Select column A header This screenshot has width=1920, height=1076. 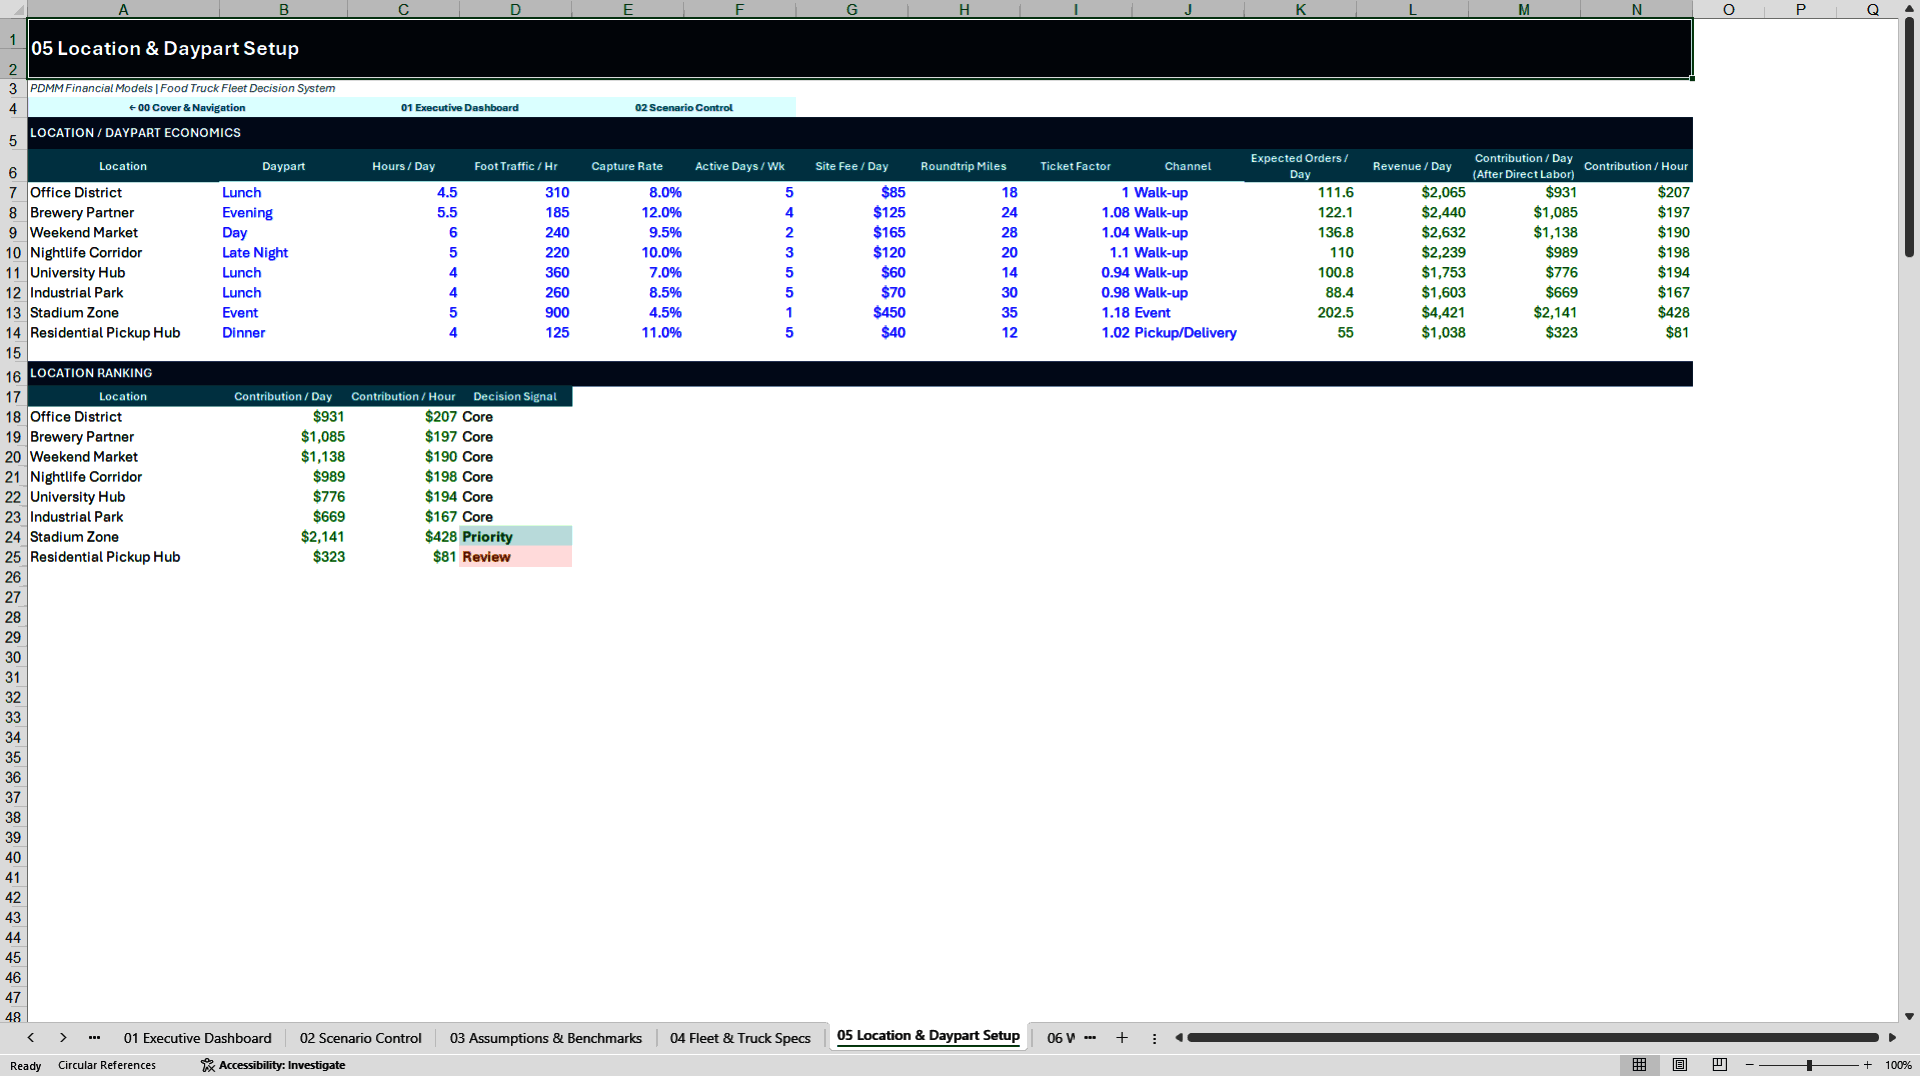click(x=123, y=9)
